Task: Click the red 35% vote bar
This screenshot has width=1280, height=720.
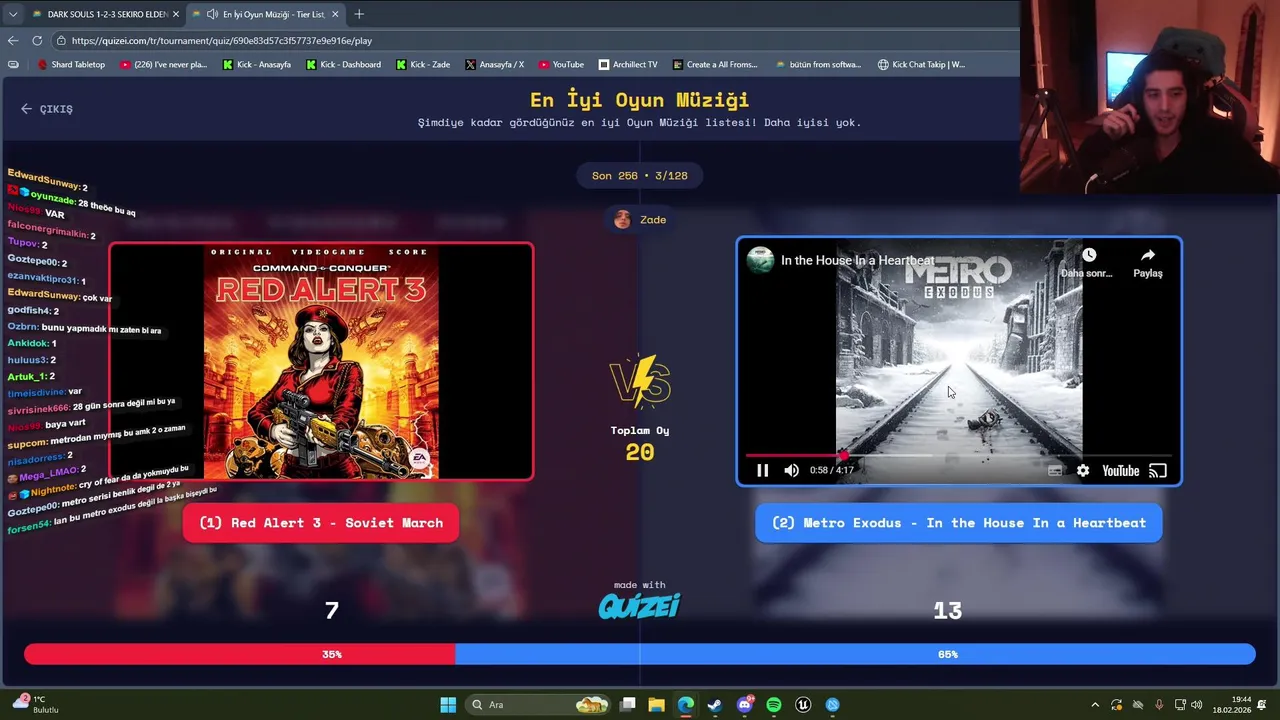Action: [x=239, y=654]
